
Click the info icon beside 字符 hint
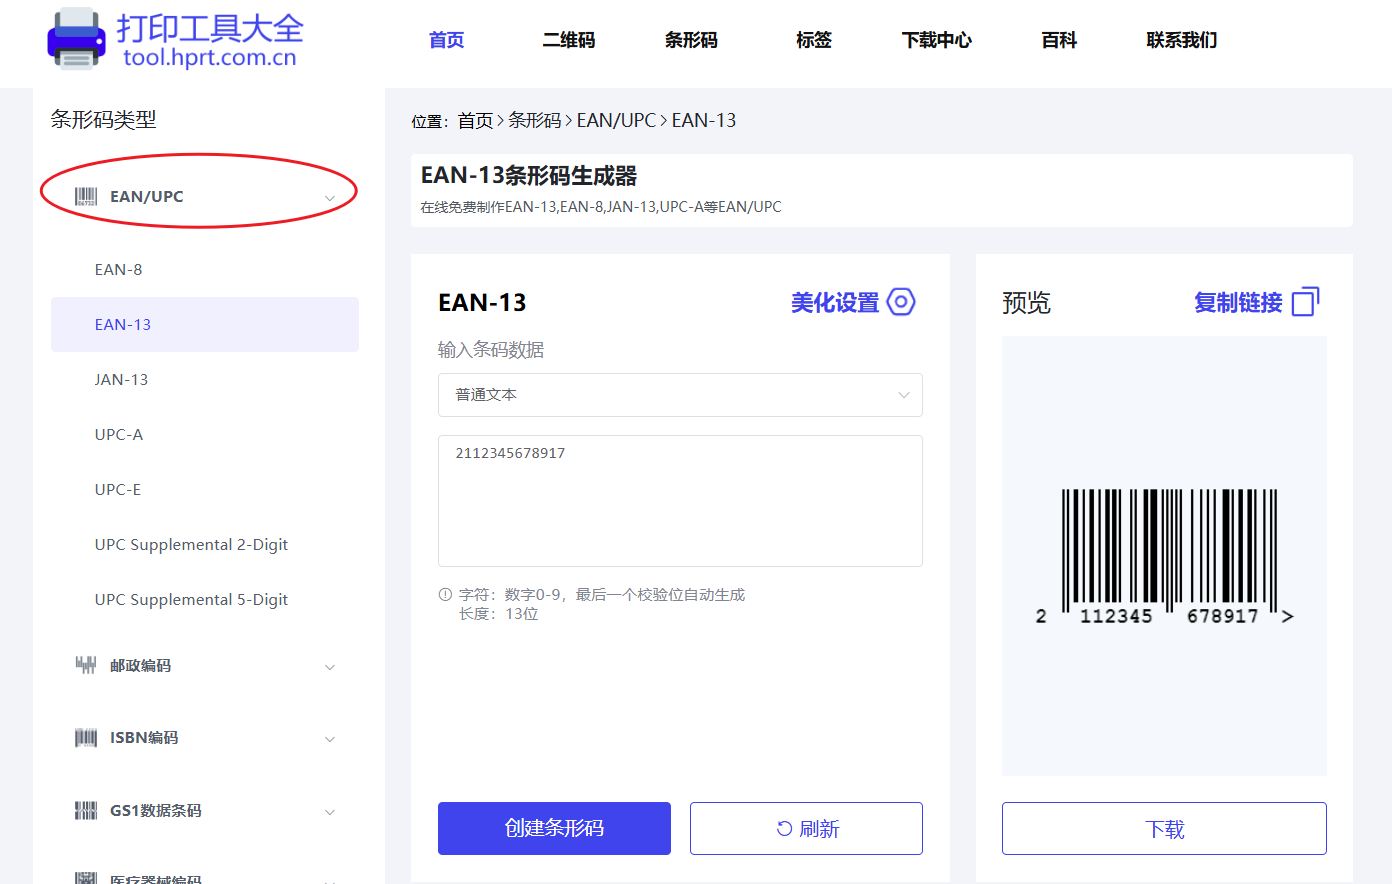coord(446,594)
